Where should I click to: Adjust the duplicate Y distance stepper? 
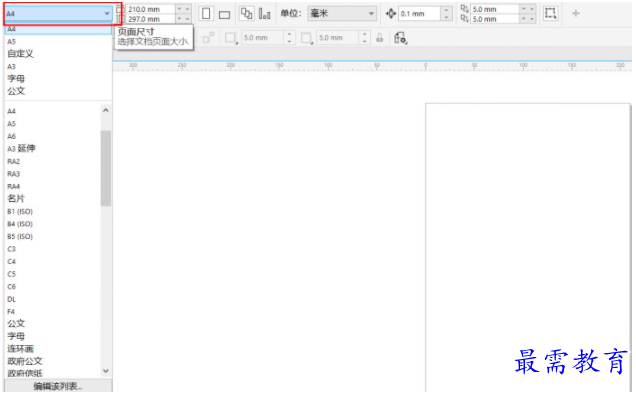coord(528,19)
